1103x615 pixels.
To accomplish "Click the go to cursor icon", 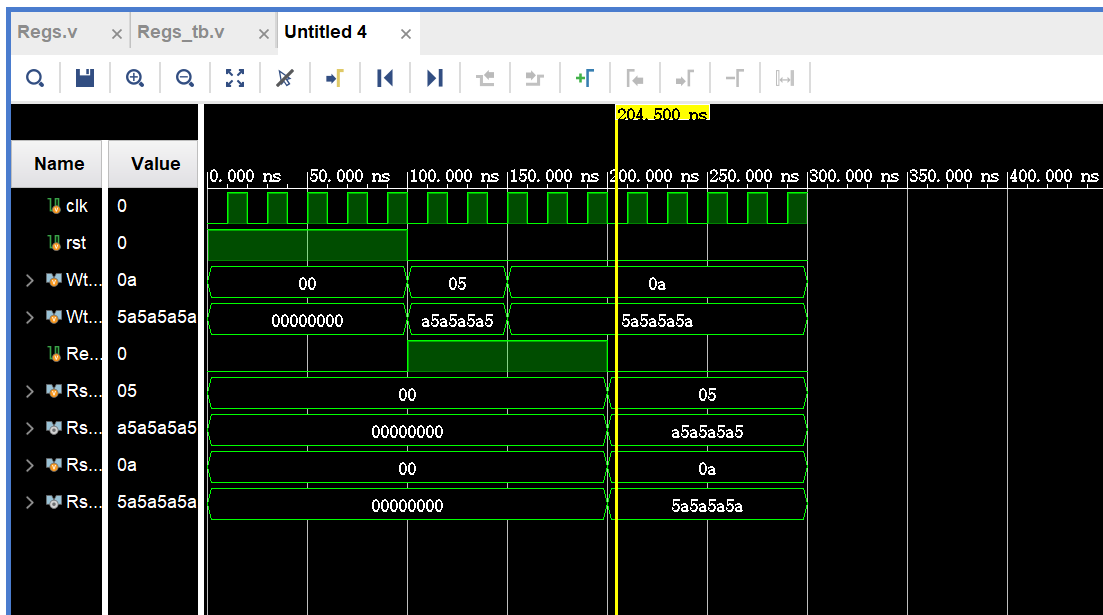I will (x=335, y=78).
